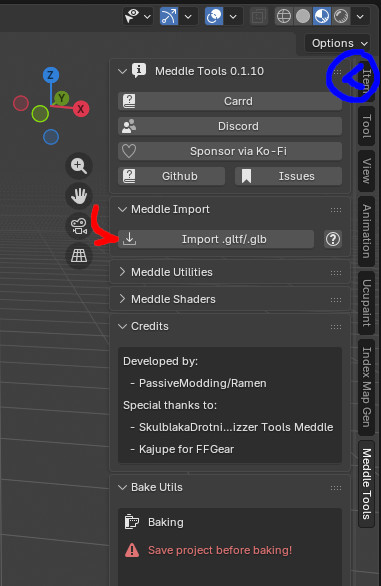Switch to the Ucupaint sidebar tab

coord(366,303)
